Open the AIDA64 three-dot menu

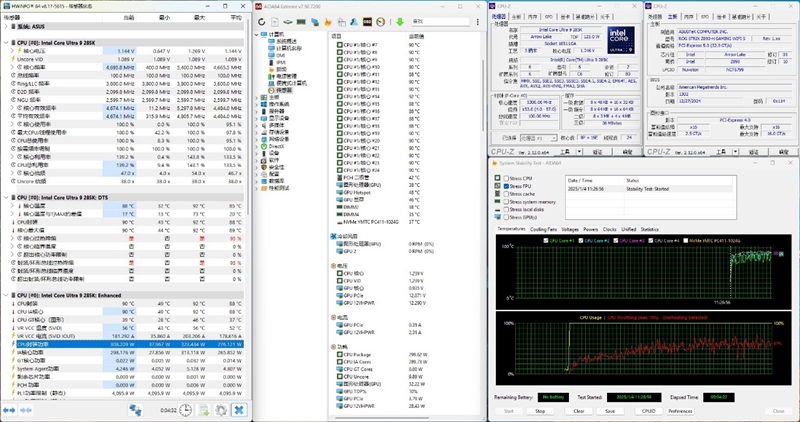(478, 22)
